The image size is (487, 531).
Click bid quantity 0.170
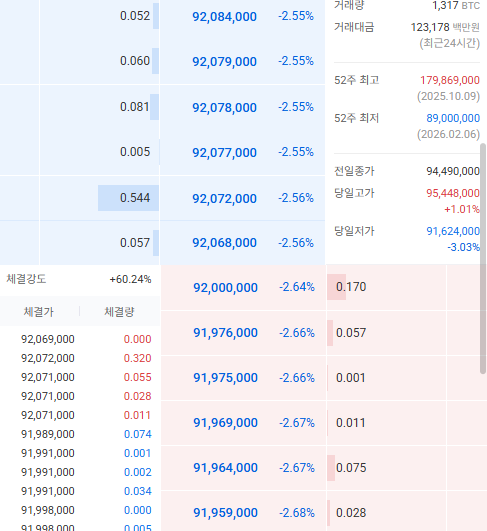pyautogui.click(x=351, y=287)
